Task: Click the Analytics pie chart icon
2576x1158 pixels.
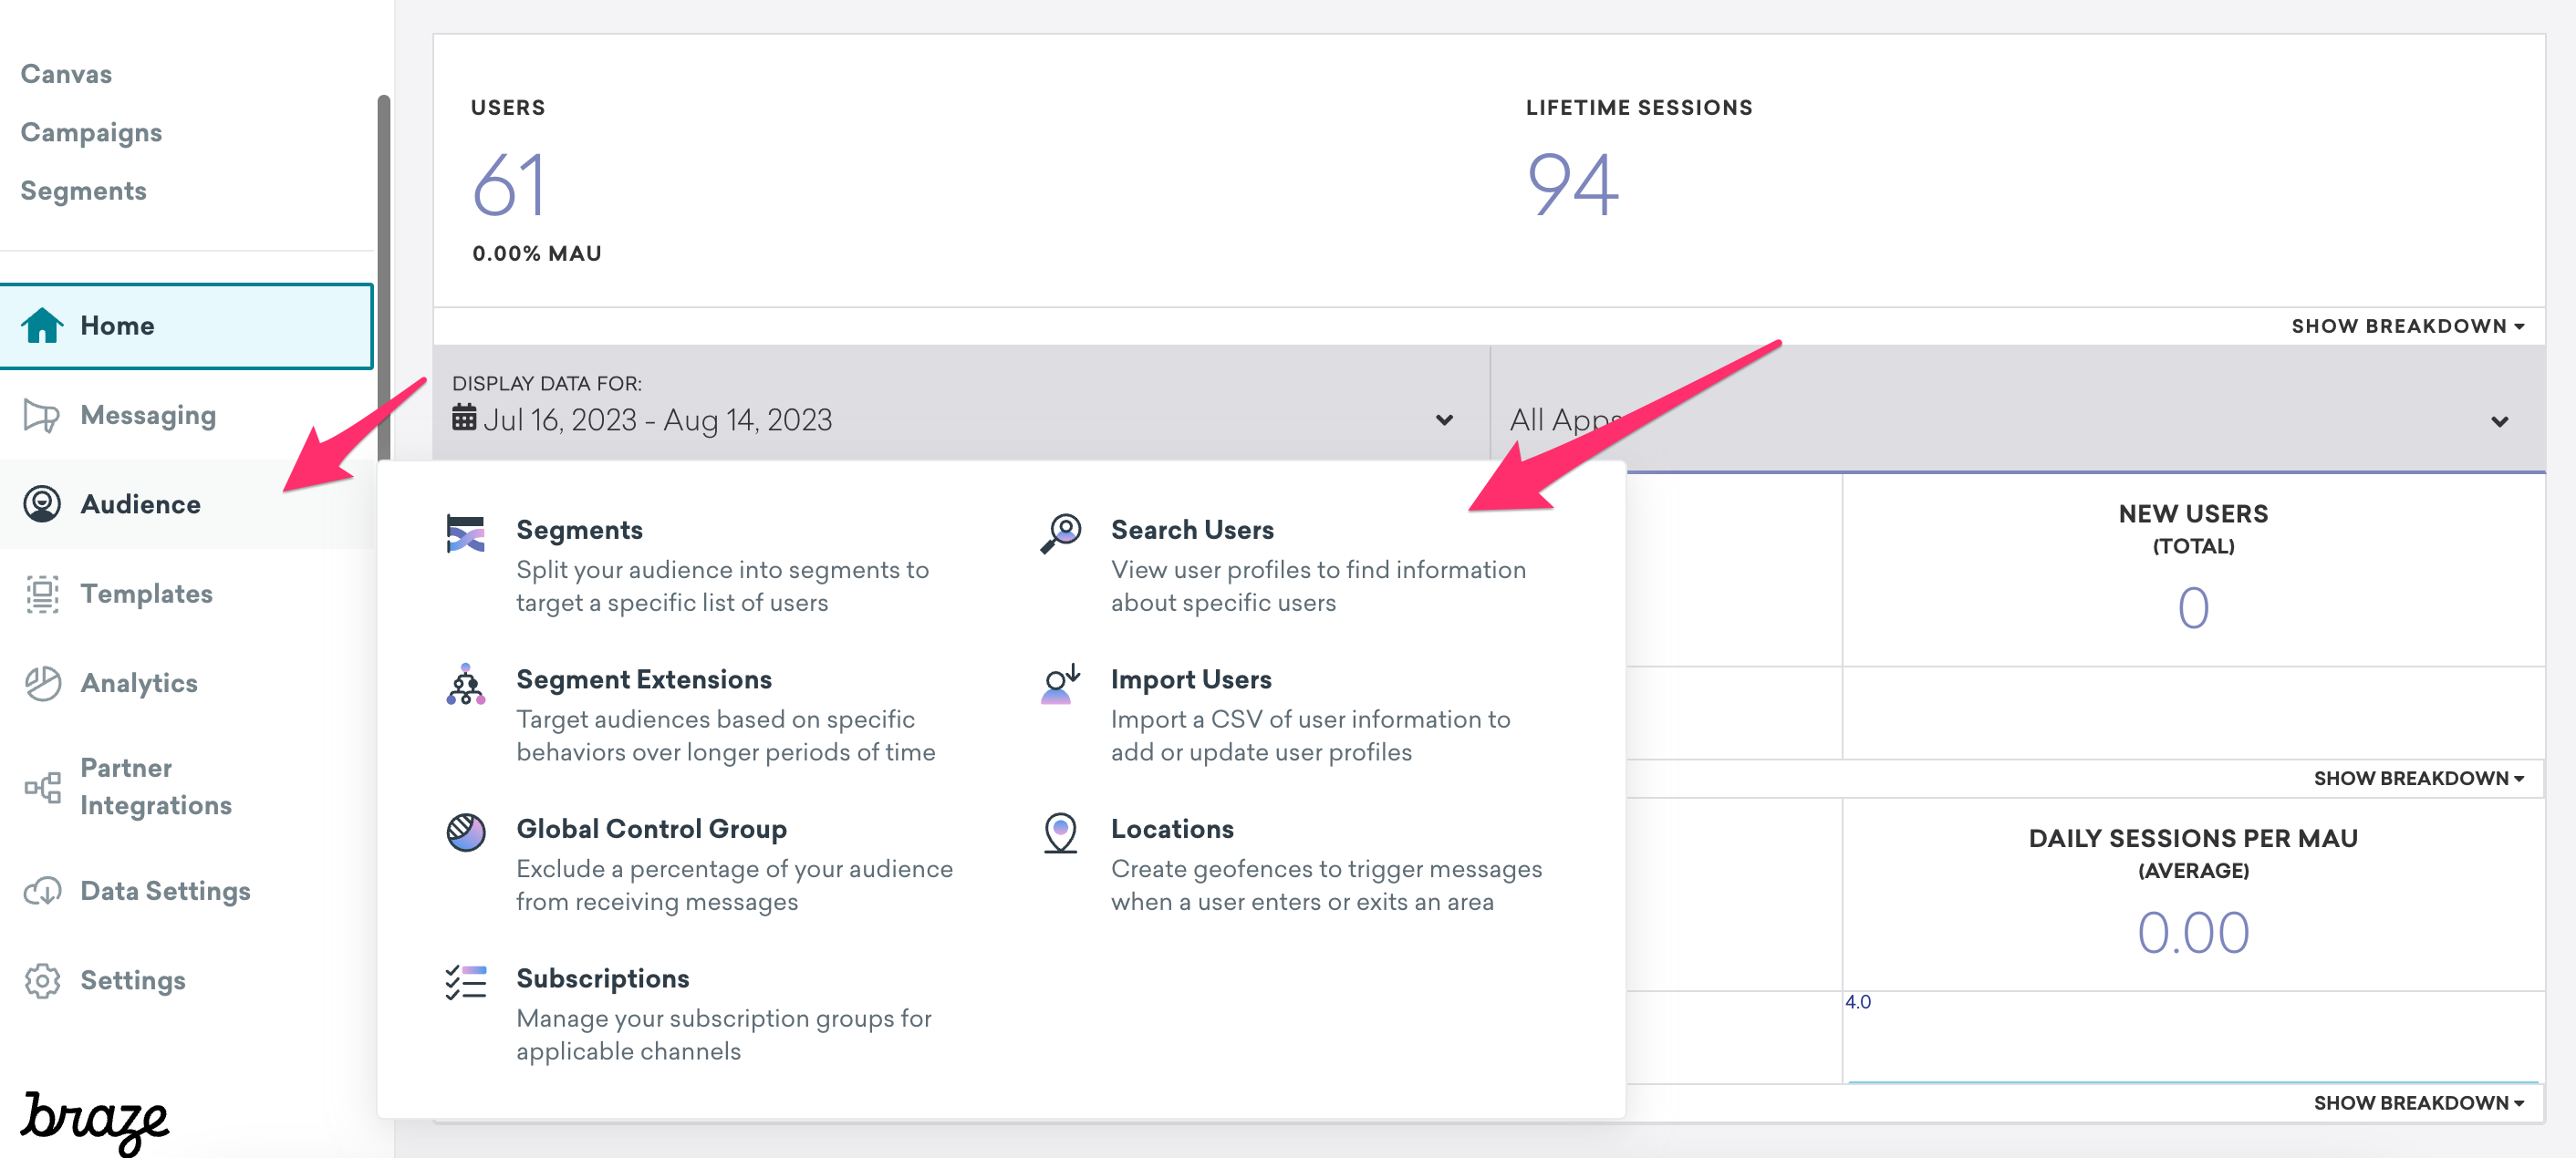Action: pos(42,683)
